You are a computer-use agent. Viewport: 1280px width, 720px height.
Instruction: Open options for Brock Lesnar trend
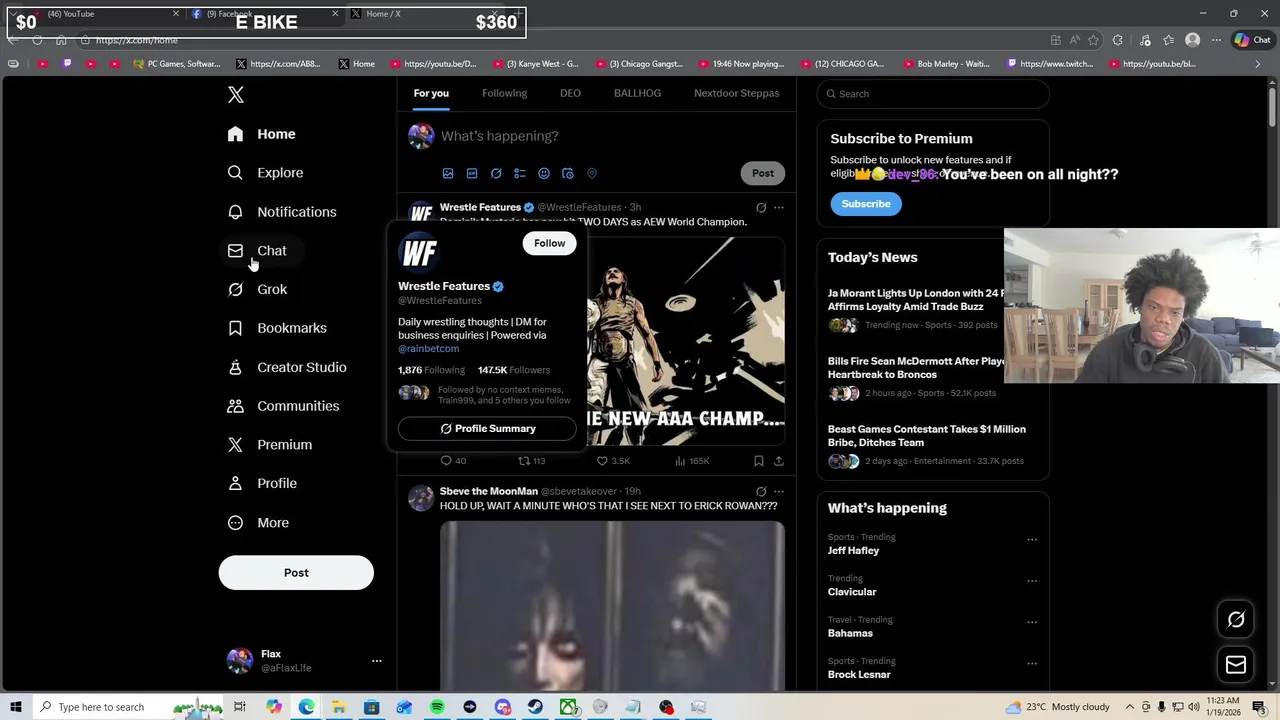1032,663
